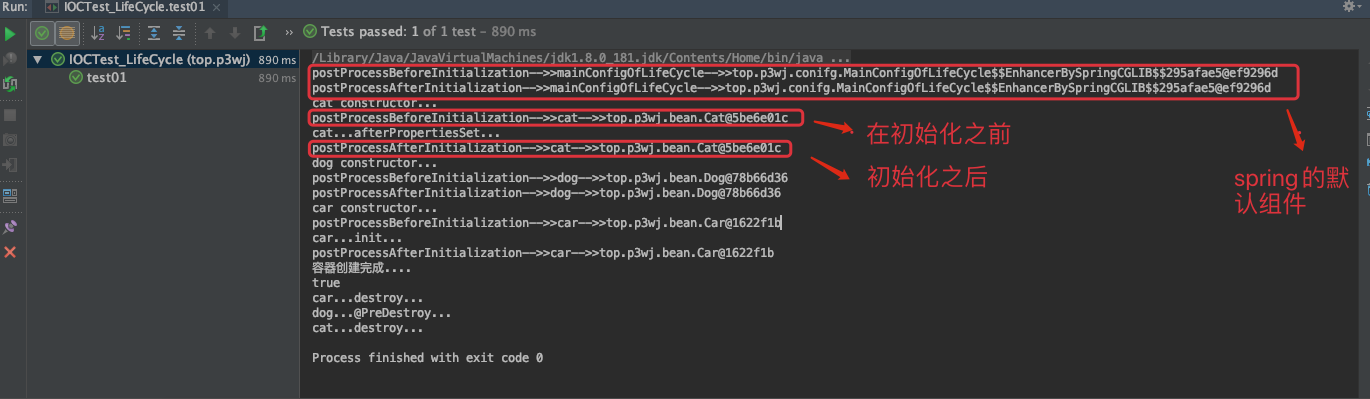Collapse the IOCTest_LifeCycle tree node

(38, 60)
